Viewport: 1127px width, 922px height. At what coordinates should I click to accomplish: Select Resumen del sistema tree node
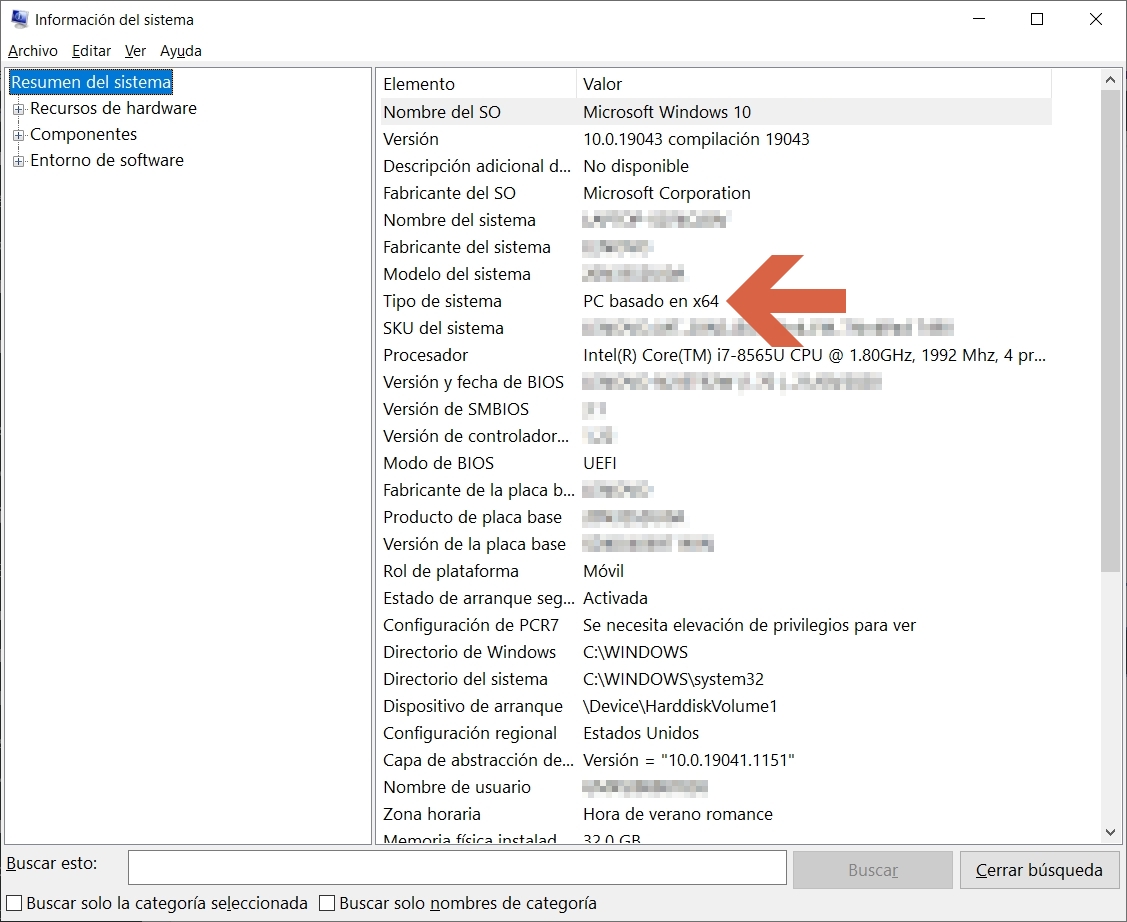coord(91,82)
